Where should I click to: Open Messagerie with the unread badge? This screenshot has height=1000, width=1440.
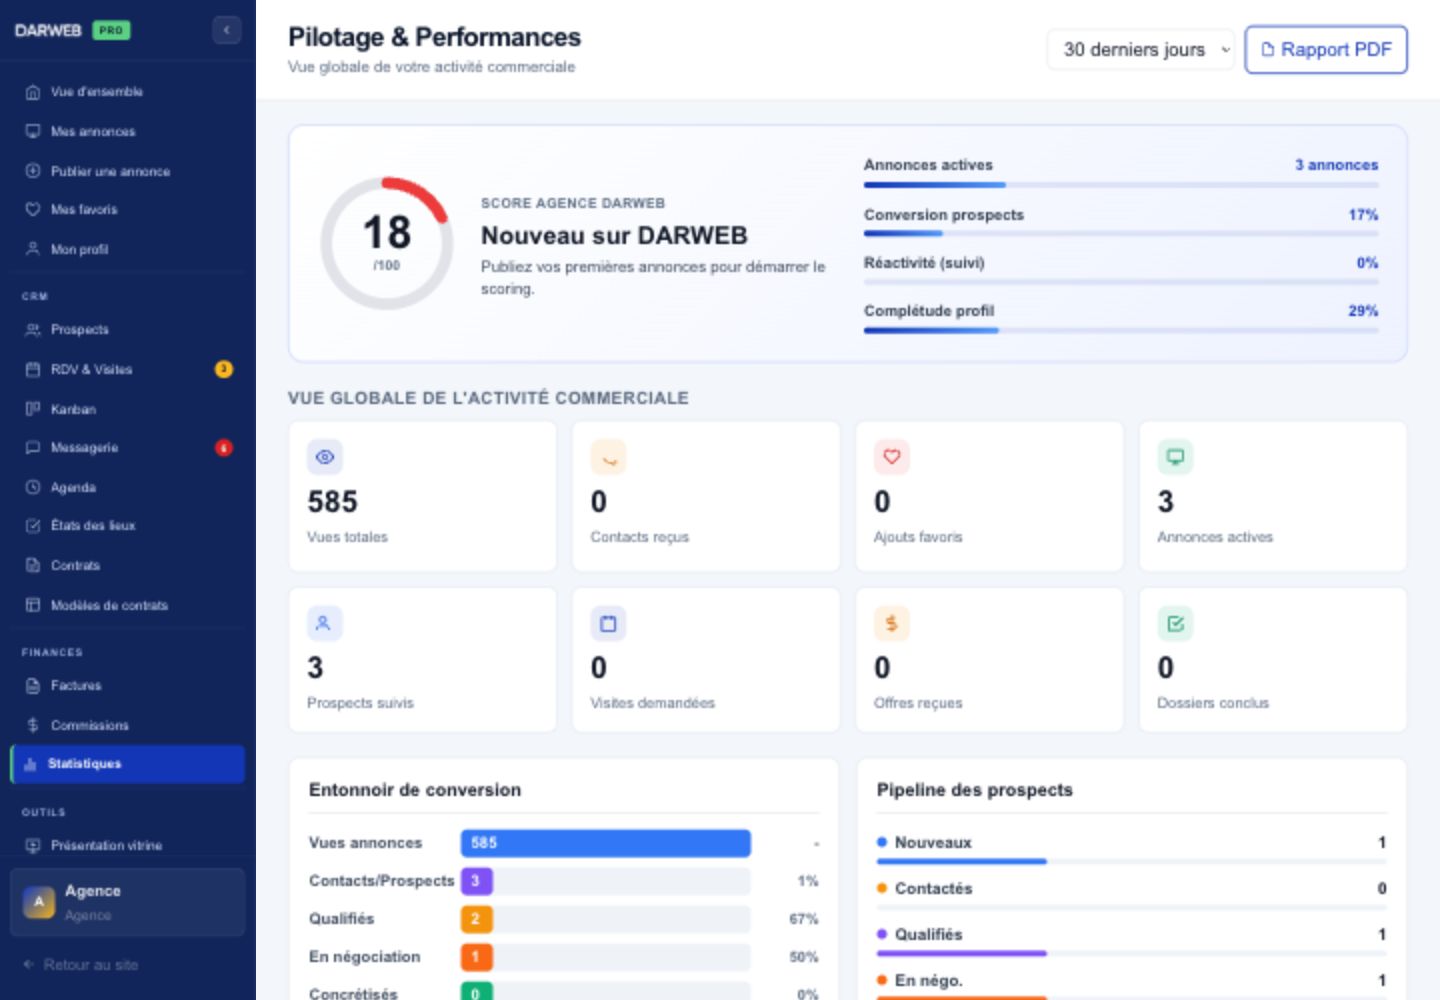tap(128, 447)
